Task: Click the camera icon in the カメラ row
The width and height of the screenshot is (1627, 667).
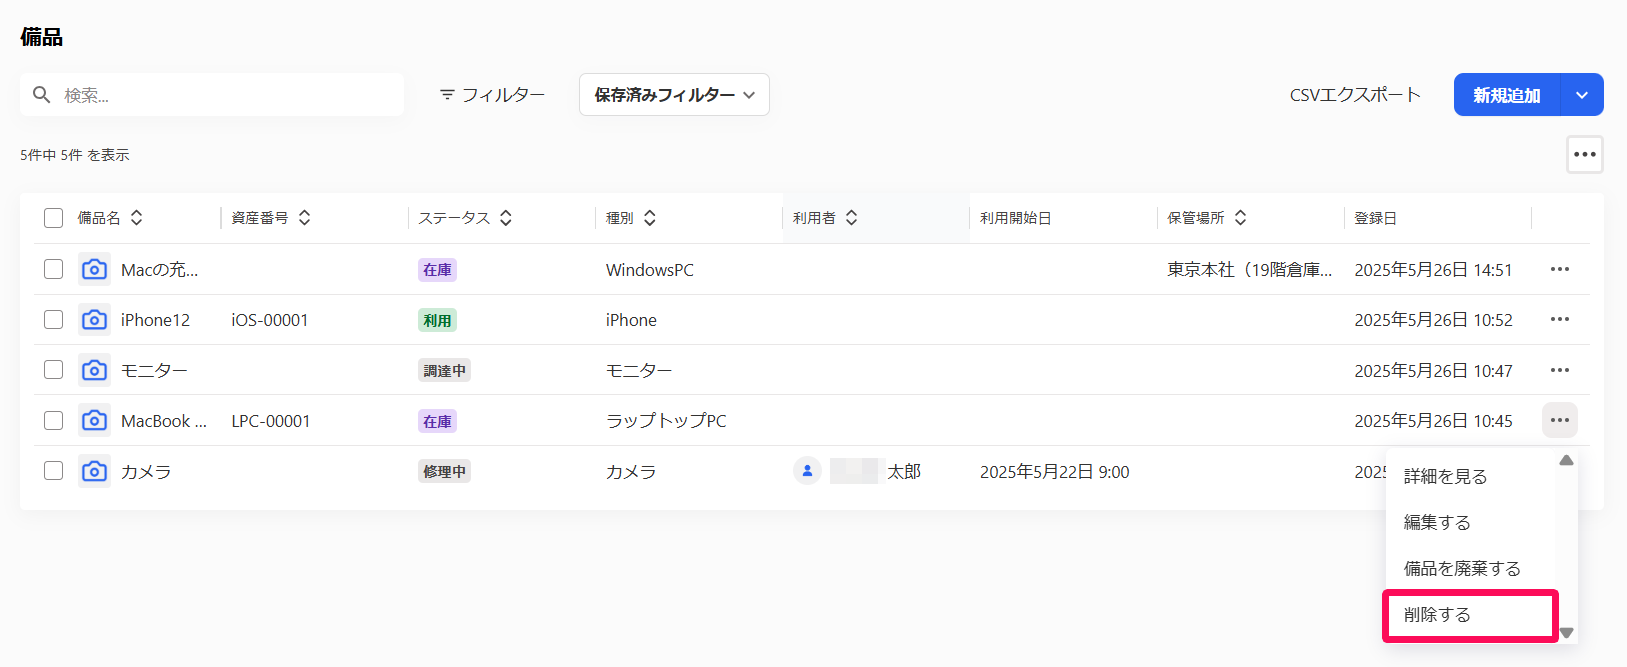Action: pos(94,471)
